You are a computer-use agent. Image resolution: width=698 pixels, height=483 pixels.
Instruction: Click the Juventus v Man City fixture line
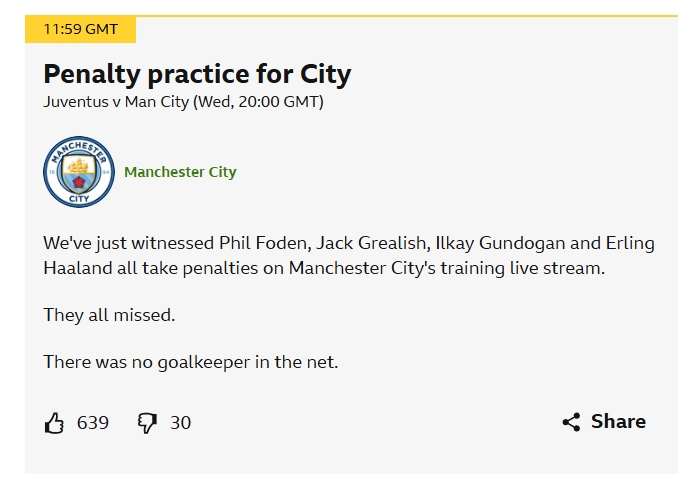(x=183, y=102)
